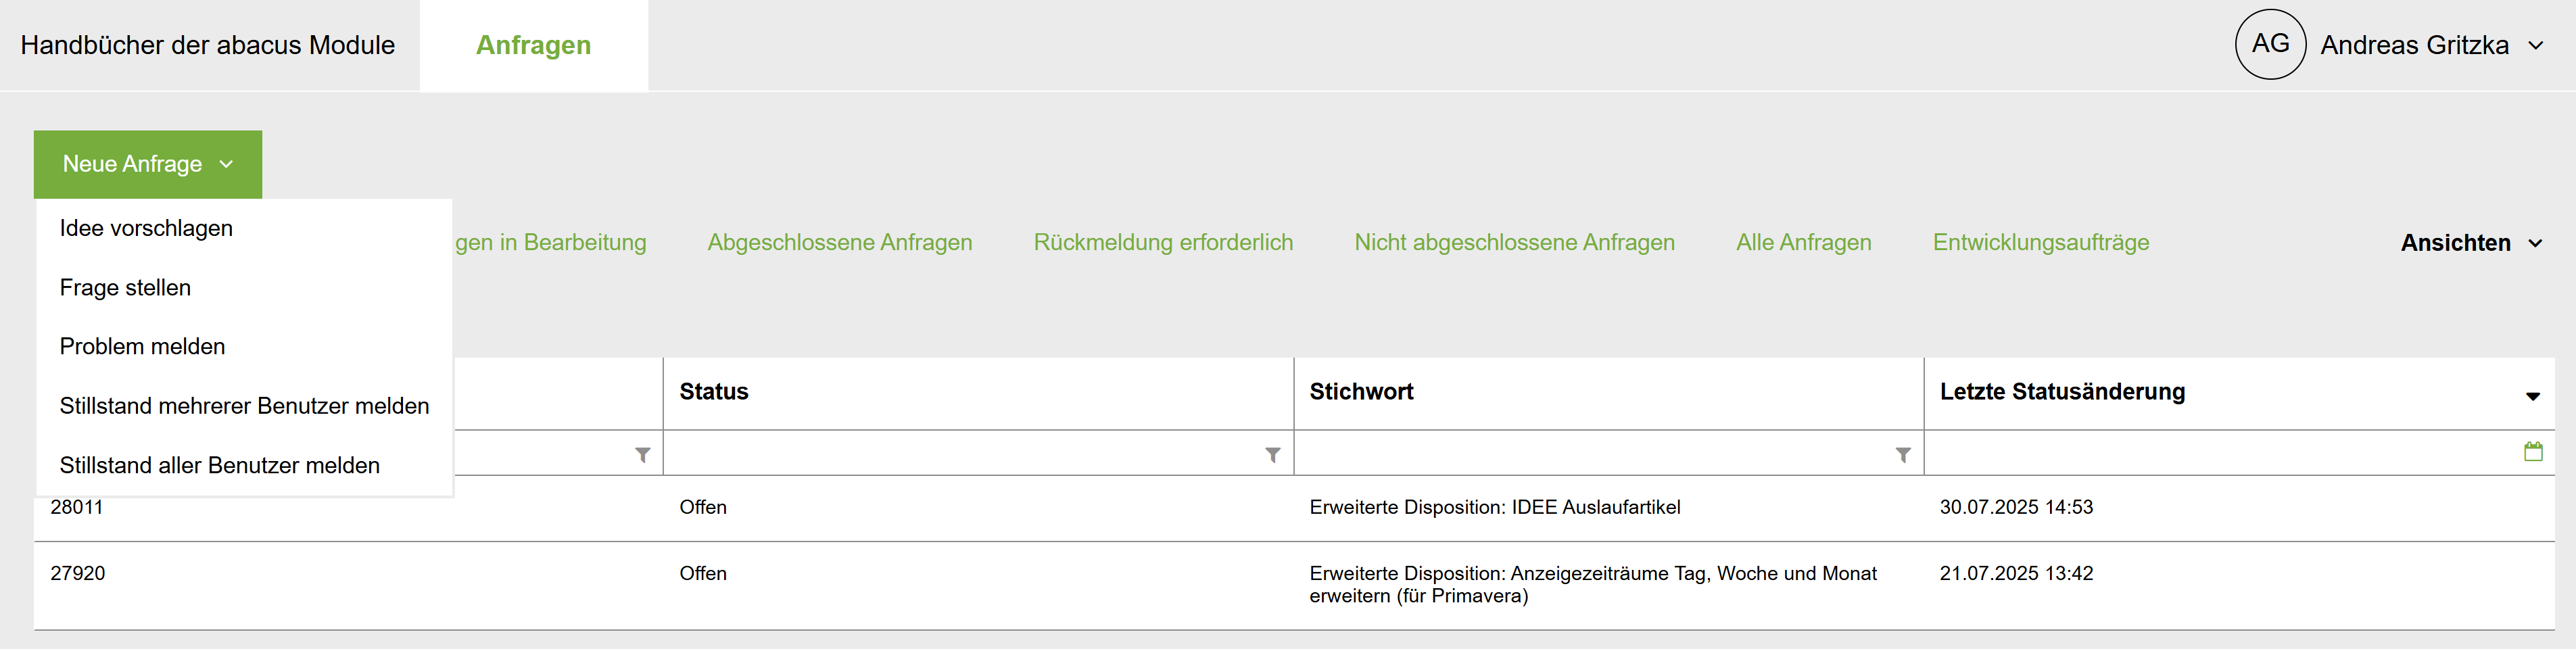Select Problem melden option
Image resolution: width=2576 pixels, height=649 pixels.
(142, 347)
